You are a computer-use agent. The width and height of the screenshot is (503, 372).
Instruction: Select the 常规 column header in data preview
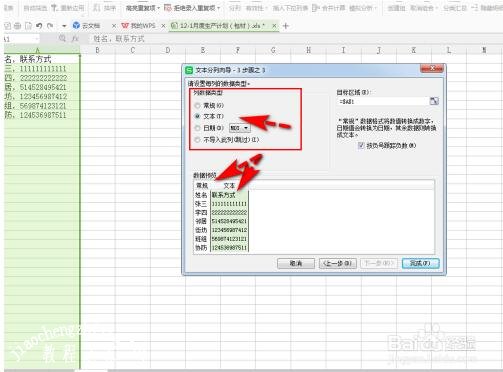202,186
